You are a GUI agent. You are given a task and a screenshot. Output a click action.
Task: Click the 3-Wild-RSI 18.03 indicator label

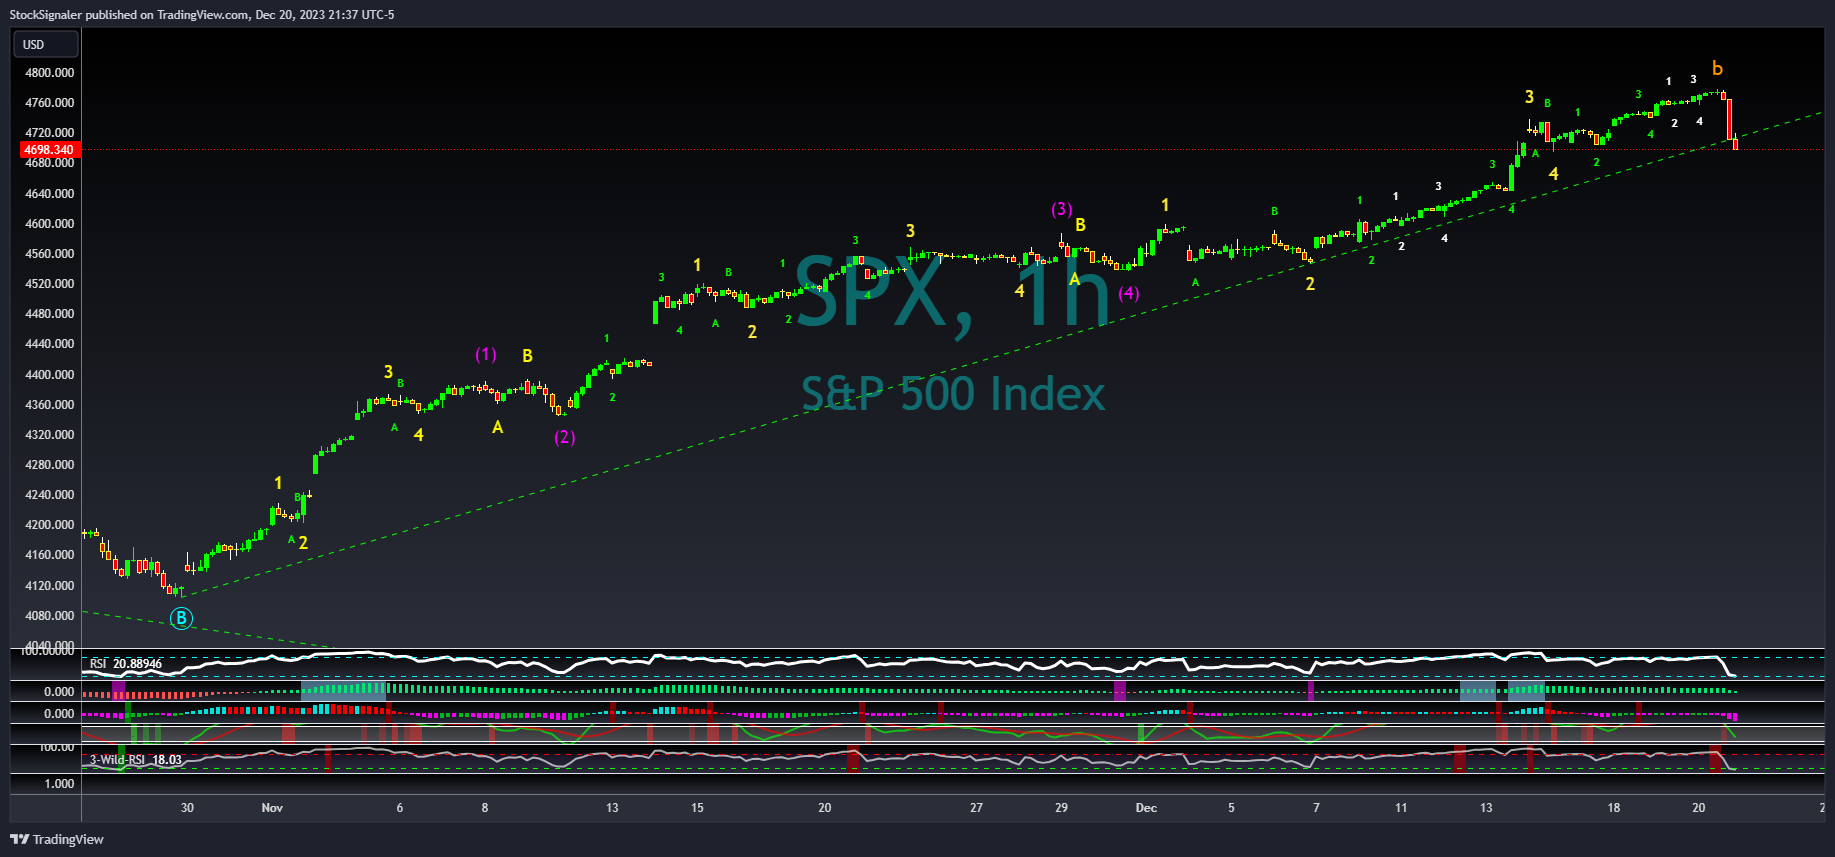[136, 760]
